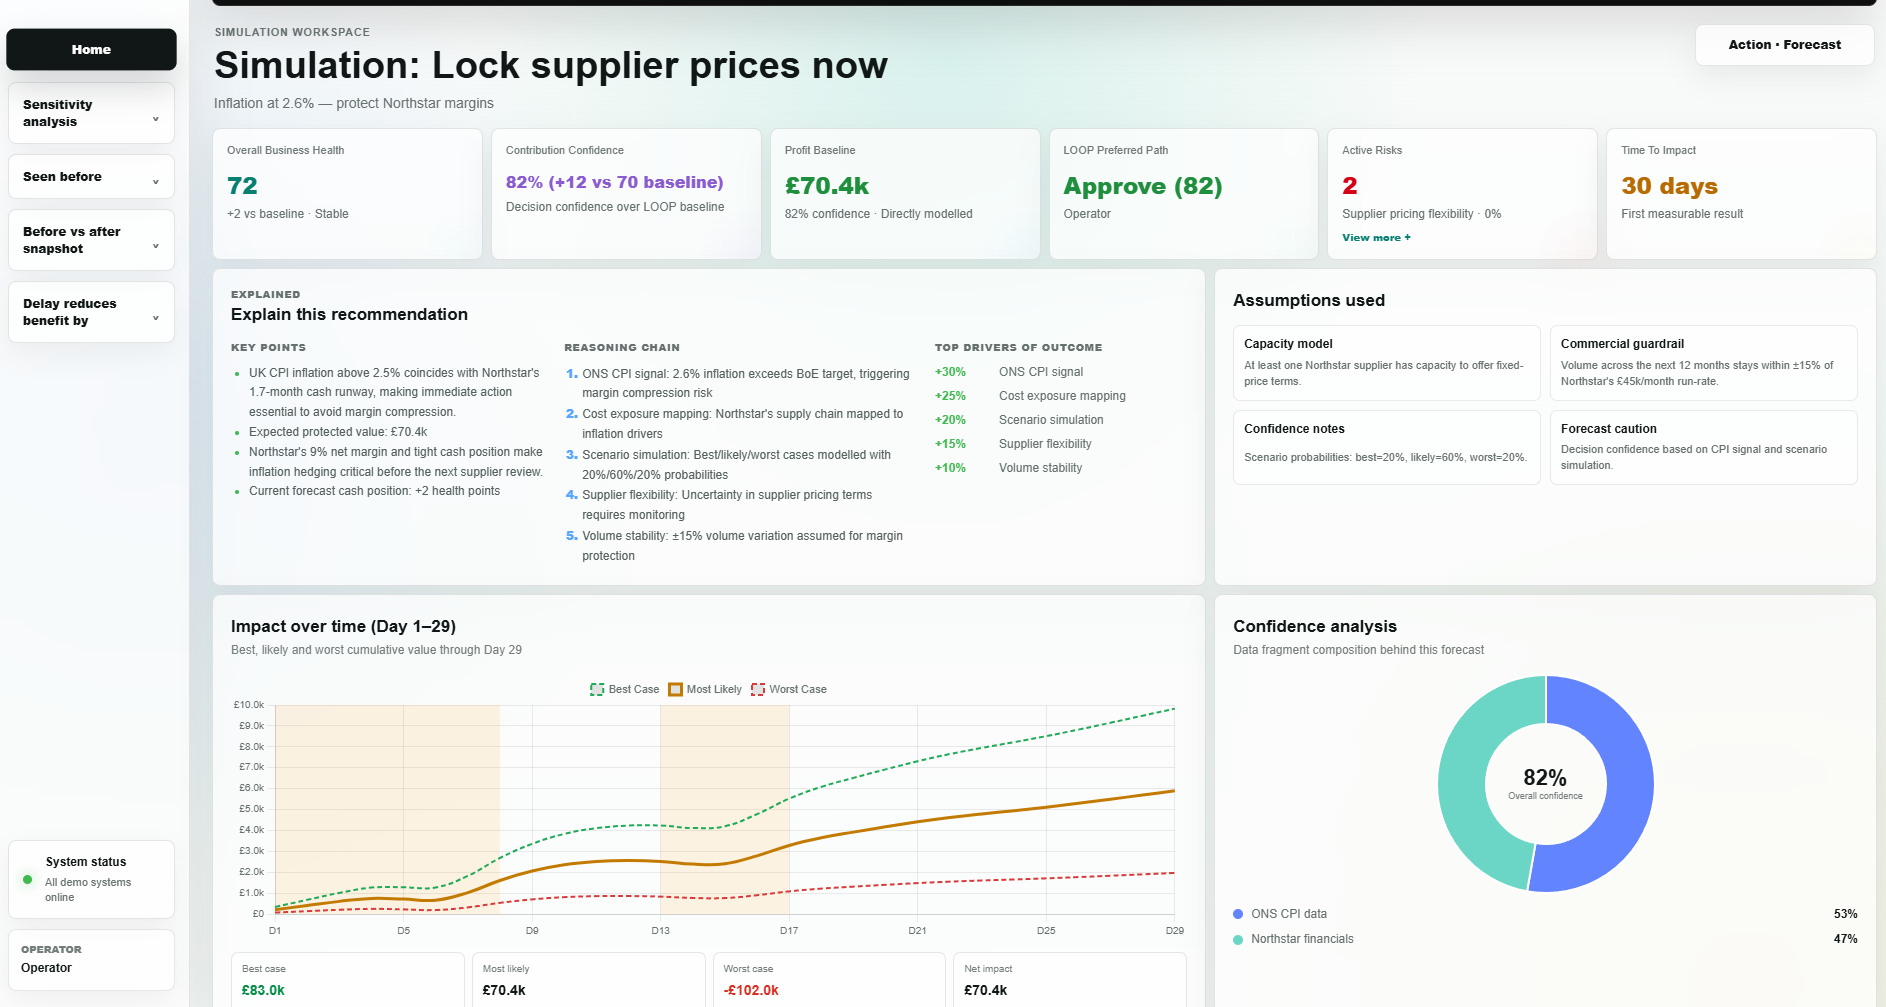Select the Contribution Confidence card
Image resolution: width=1886 pixels, height=1007 pixels.
point(626,194)
